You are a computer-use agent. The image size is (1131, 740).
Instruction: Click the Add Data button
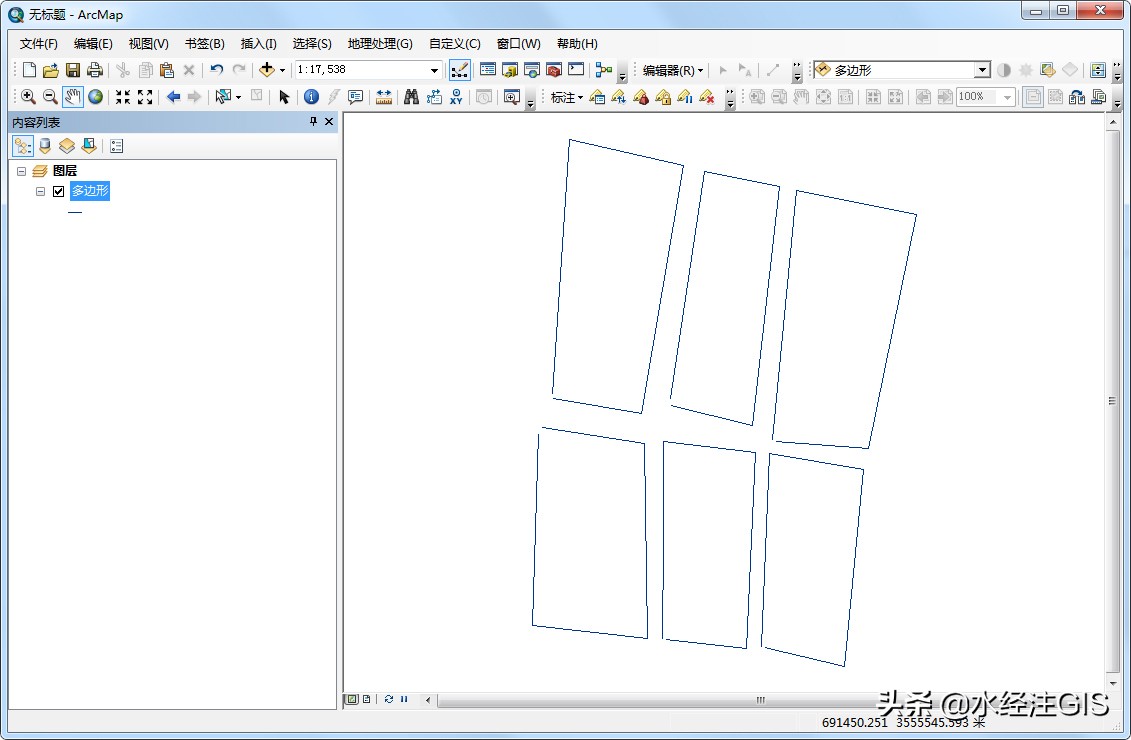pos(267,70)
